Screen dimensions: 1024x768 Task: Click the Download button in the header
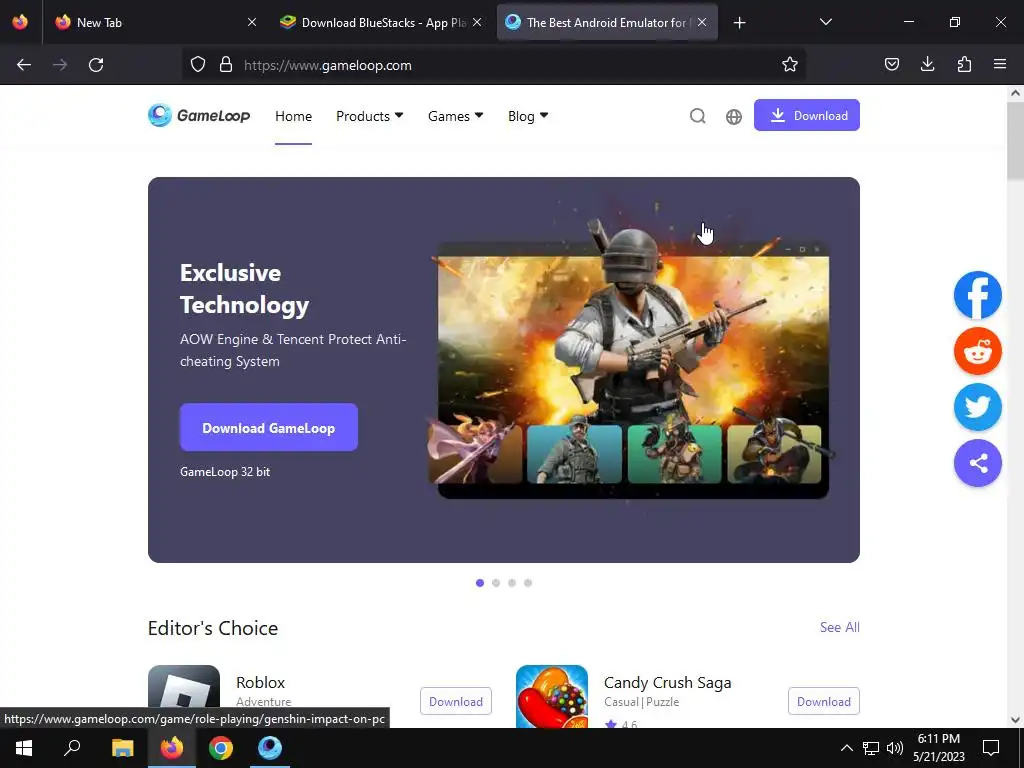[807, 115]
